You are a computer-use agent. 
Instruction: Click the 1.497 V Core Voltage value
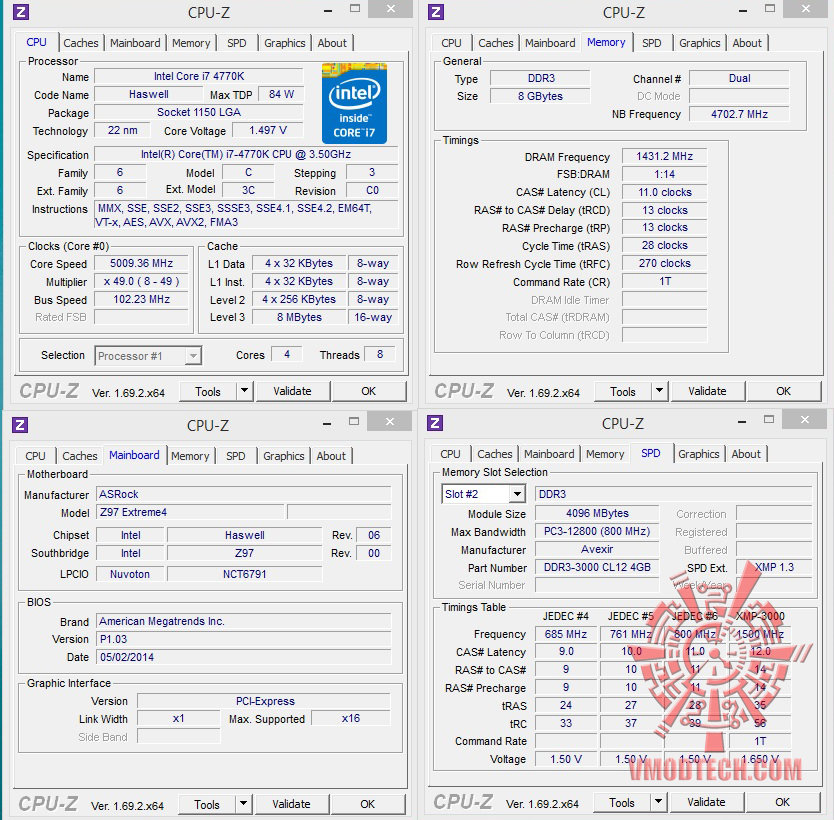268,130
